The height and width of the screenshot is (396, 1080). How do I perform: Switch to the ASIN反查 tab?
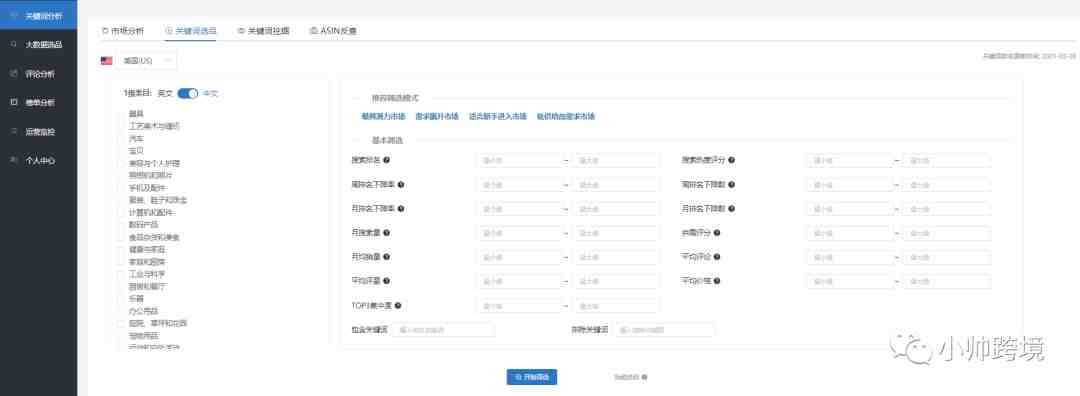coord(333,30)
